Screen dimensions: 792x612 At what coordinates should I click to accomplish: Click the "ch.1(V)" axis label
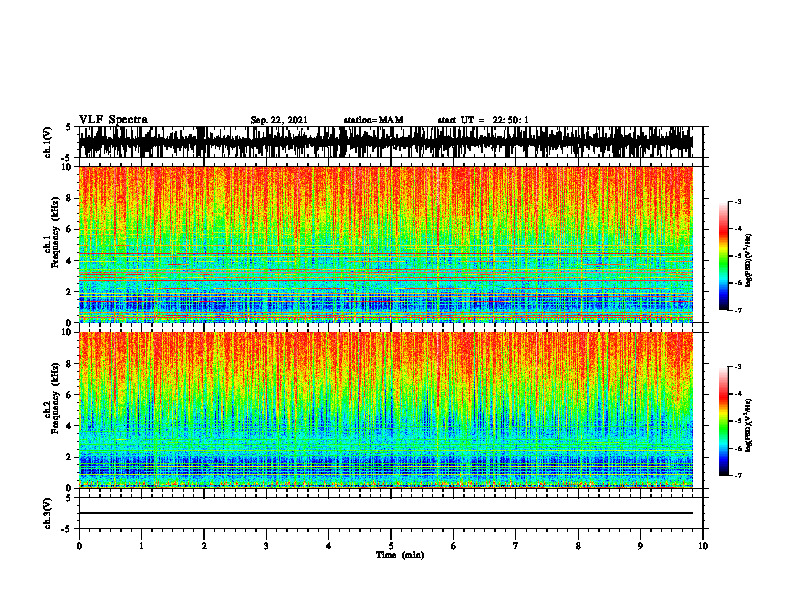(x=48, y=142)
